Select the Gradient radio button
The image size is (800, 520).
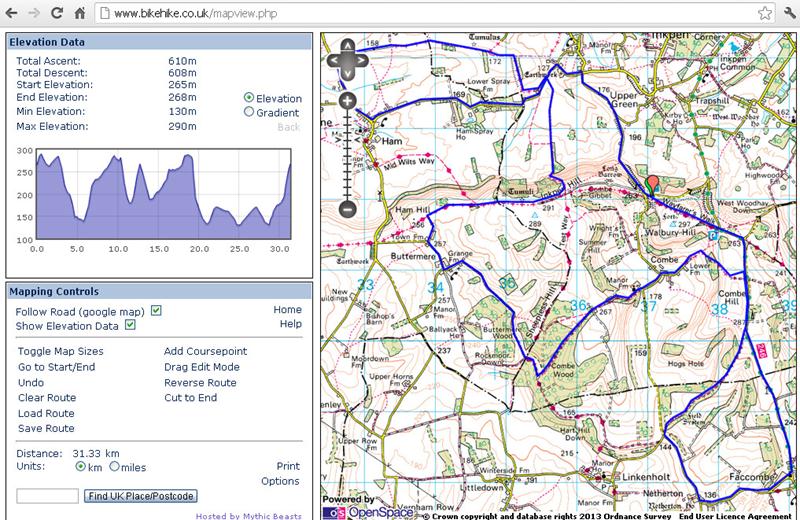[x=249, y=113]
